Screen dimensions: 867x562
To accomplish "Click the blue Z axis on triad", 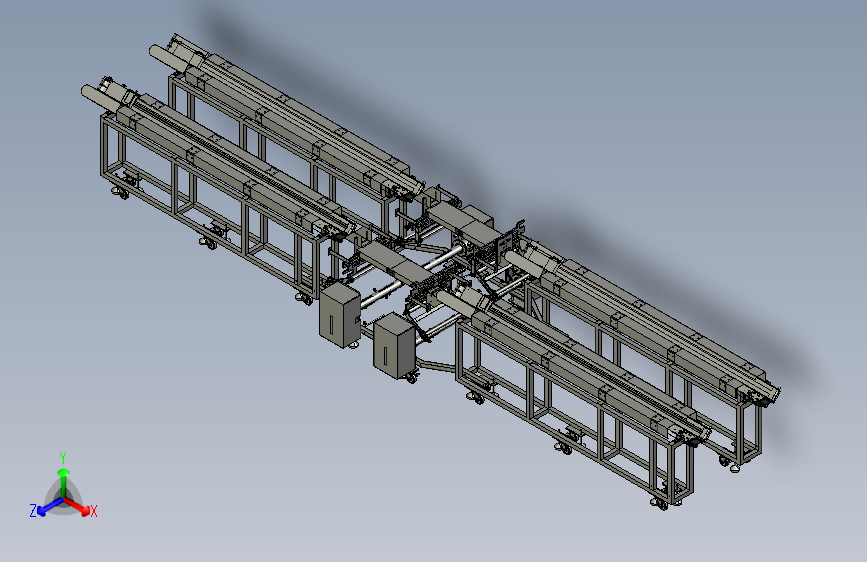I will click(51, 506).
